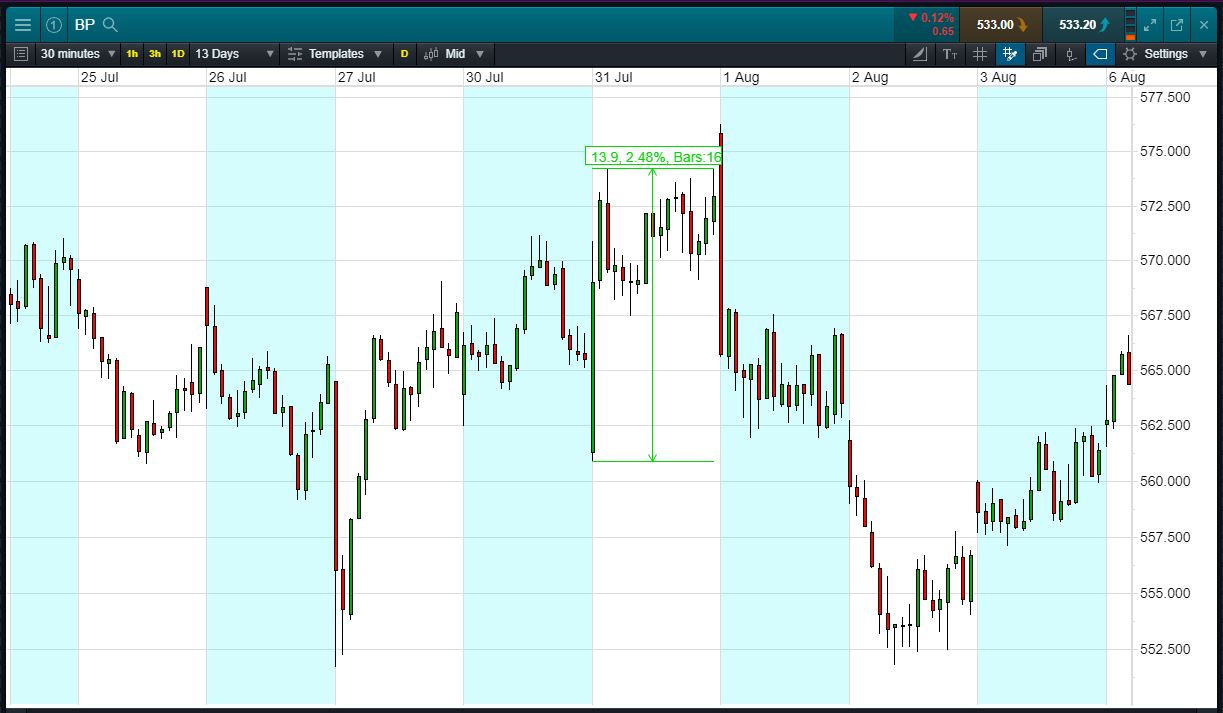Switch to the 1h interval
Viewport: 1223px width, 713px height.
tap(132, 54)
